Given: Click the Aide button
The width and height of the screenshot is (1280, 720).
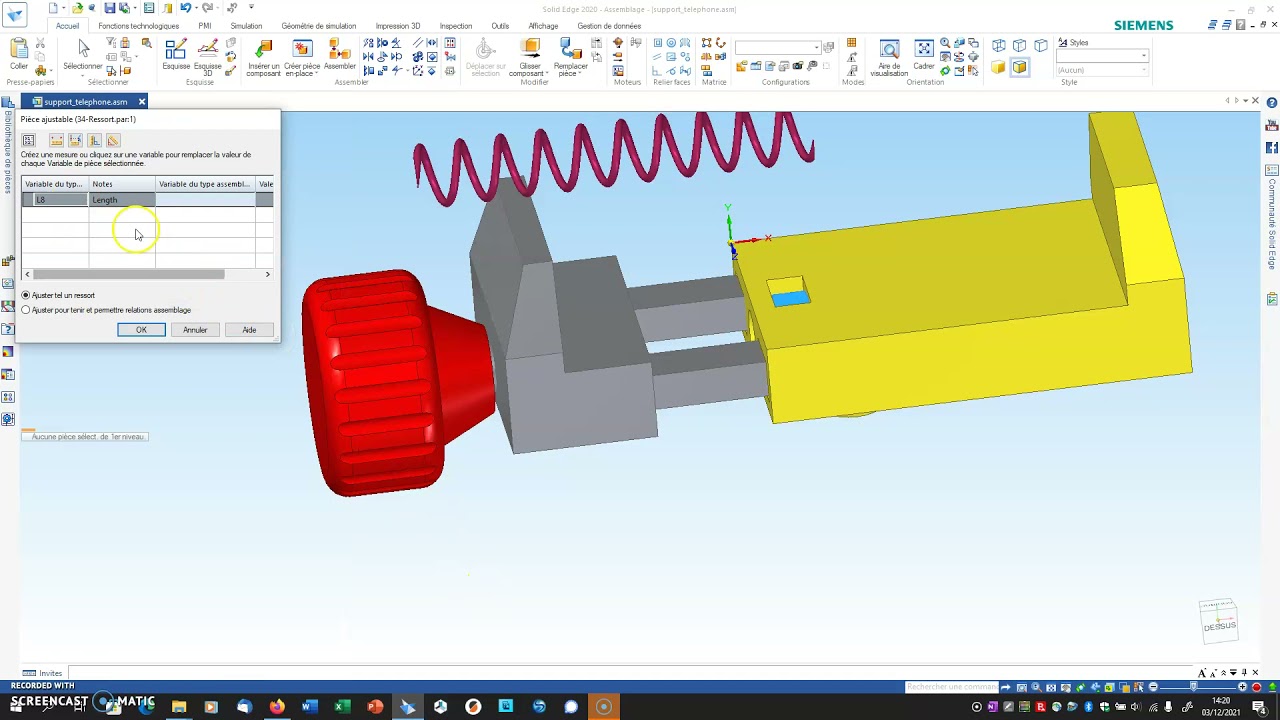Looking at the screenshot, I should pyautogui.click(x=249, y=330).
